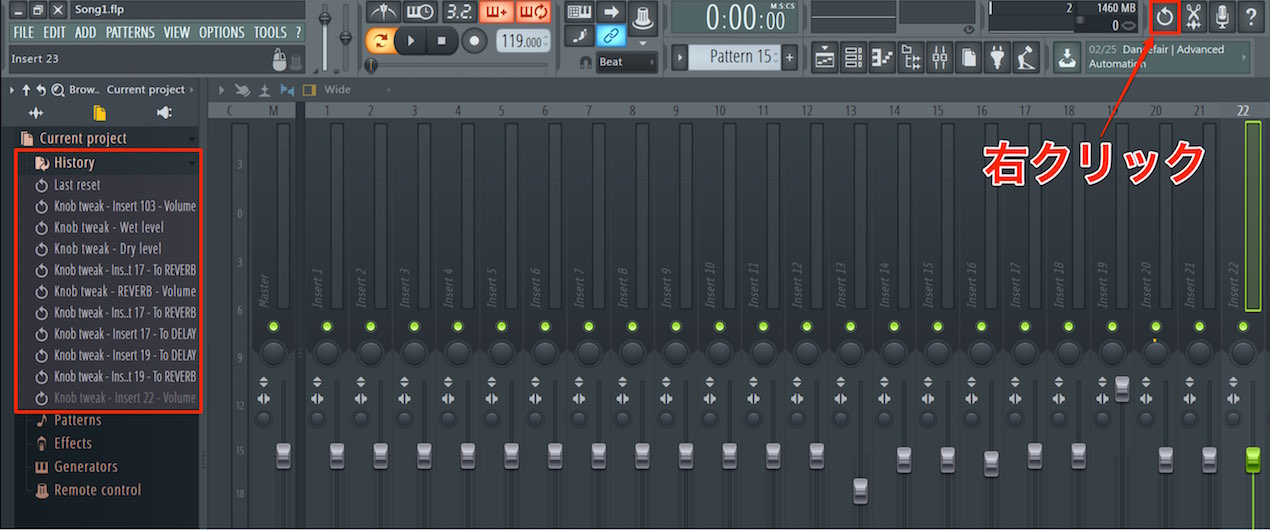The width and height of the screenshot is (1270, 530).
Task: Toggle the Insert 5 track mute LED
Action: point(501,326)
